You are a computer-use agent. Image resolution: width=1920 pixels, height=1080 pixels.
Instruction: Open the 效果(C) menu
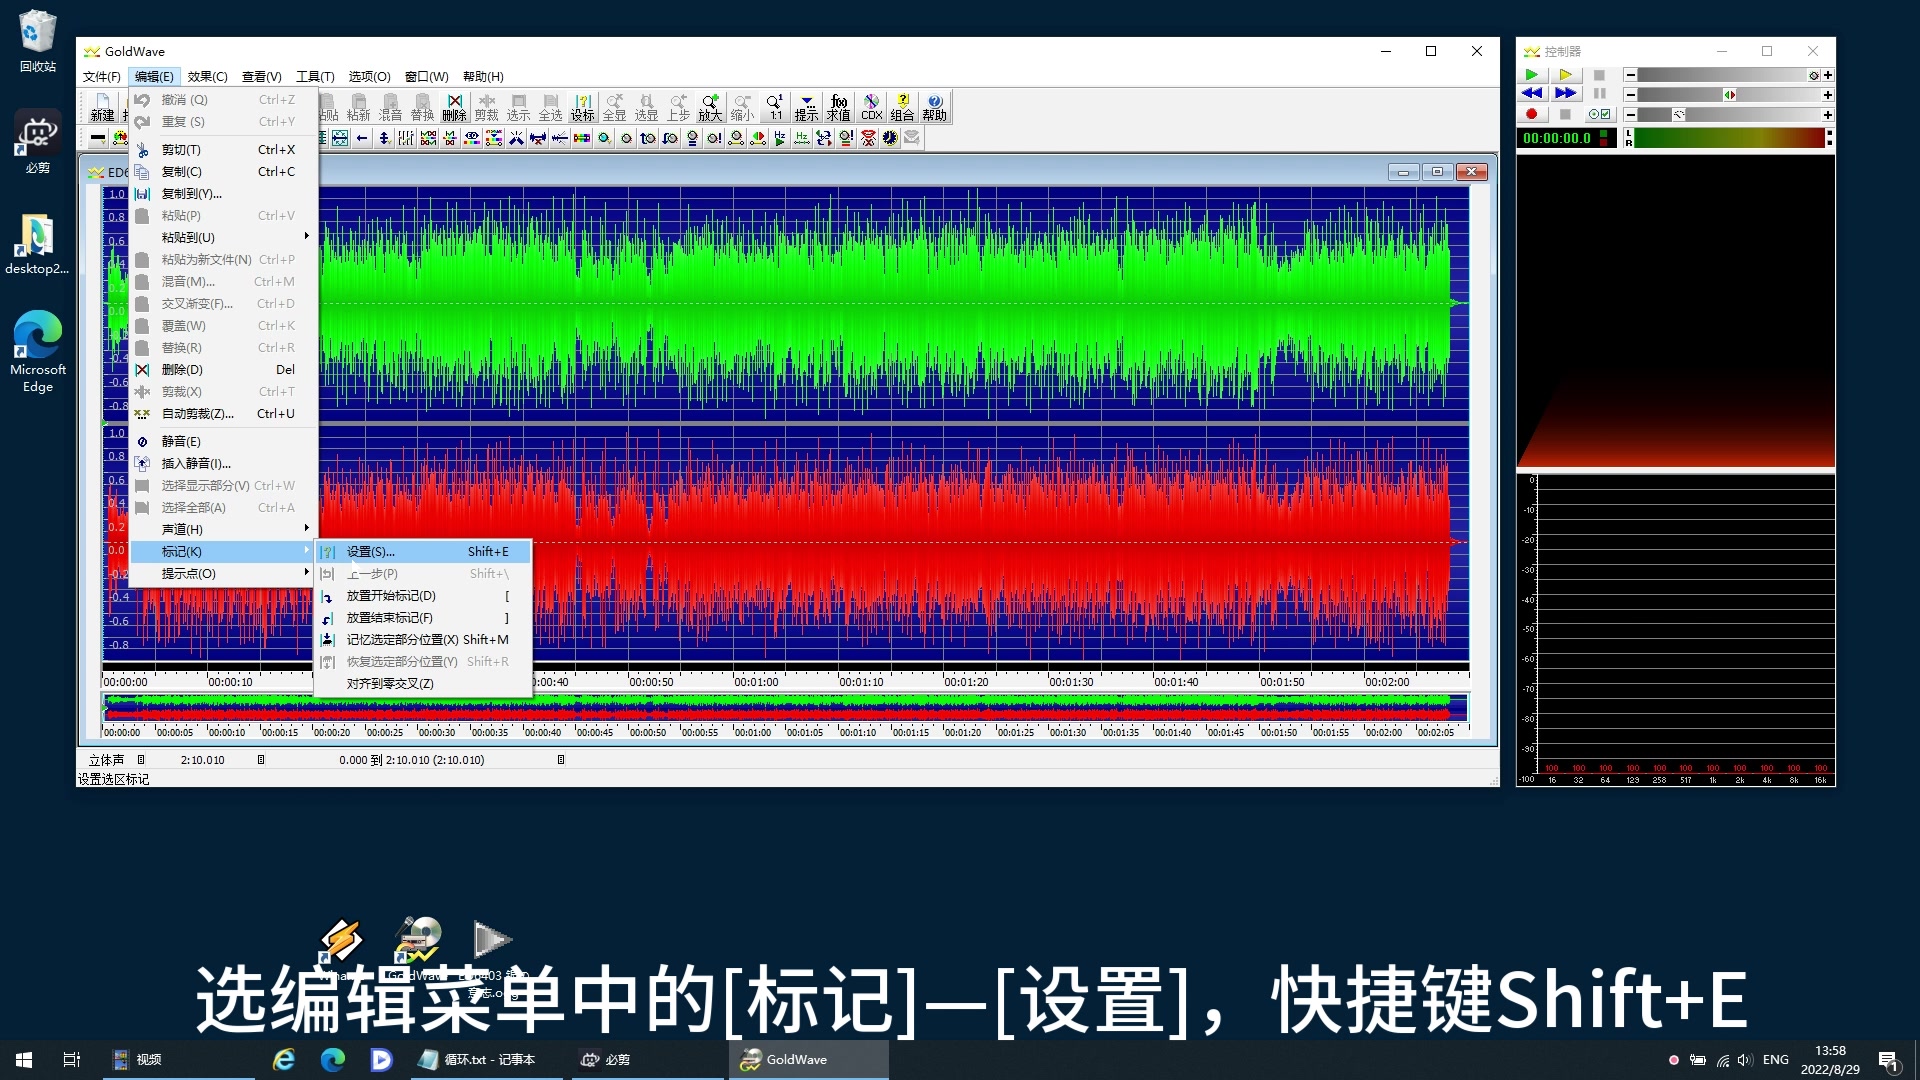coord(207,76)
